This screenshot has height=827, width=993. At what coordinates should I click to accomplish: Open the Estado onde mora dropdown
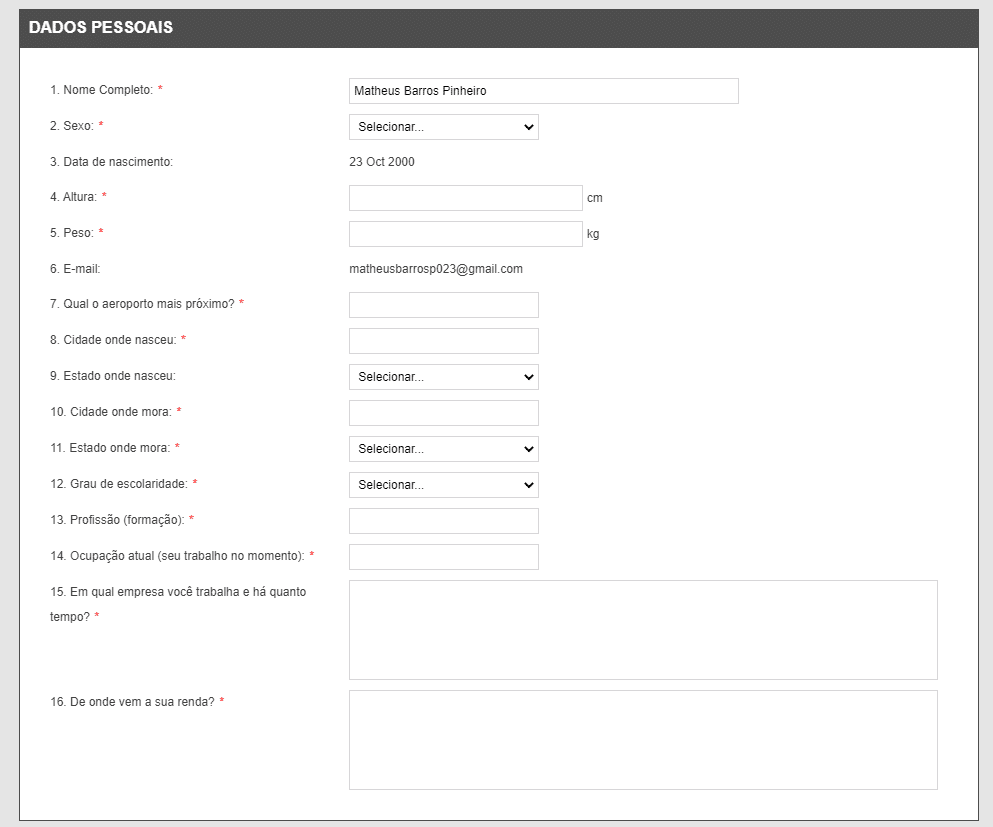coord(443,449)
